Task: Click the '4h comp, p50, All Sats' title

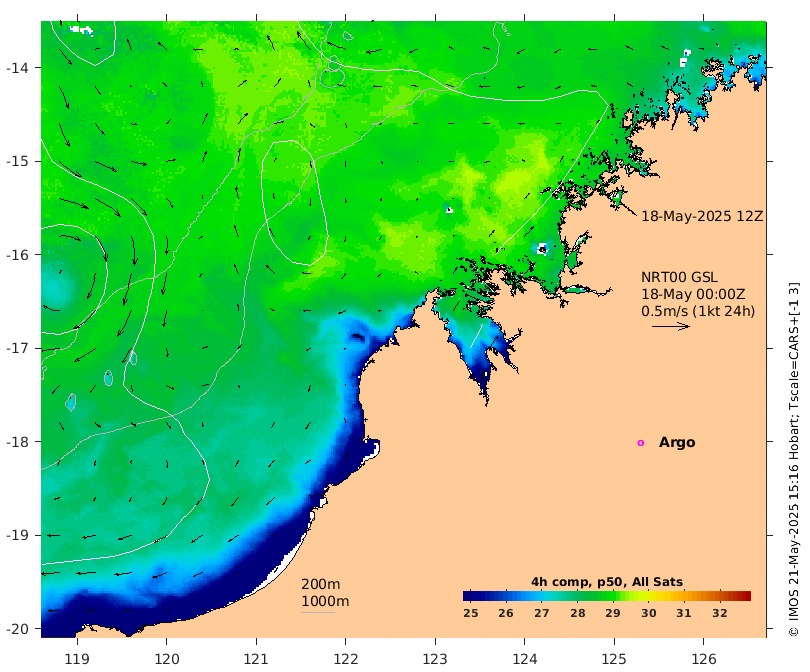Action: [607, 582]
